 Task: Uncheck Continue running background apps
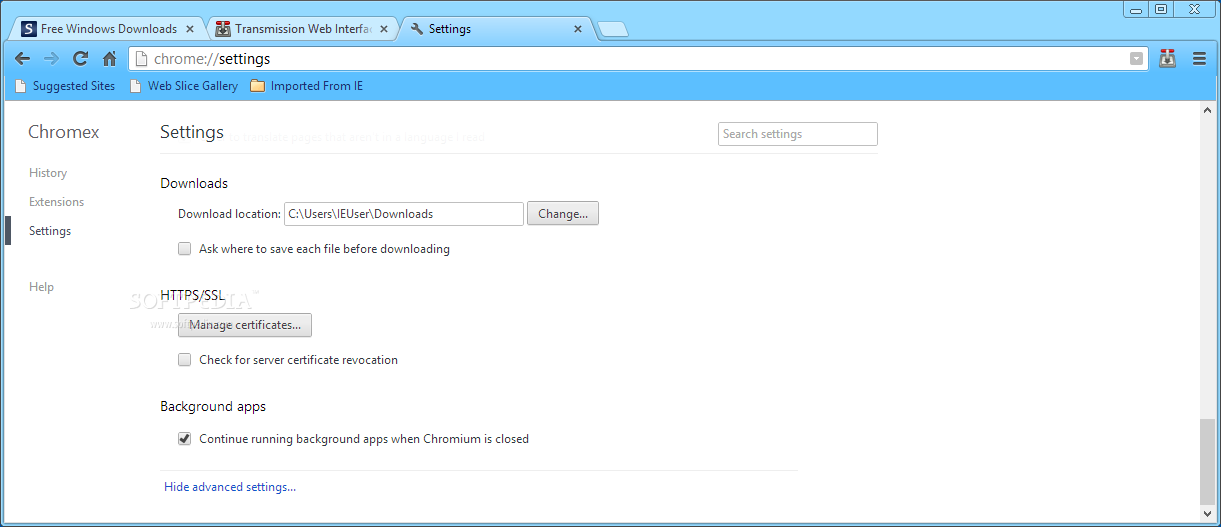(184, 439)
